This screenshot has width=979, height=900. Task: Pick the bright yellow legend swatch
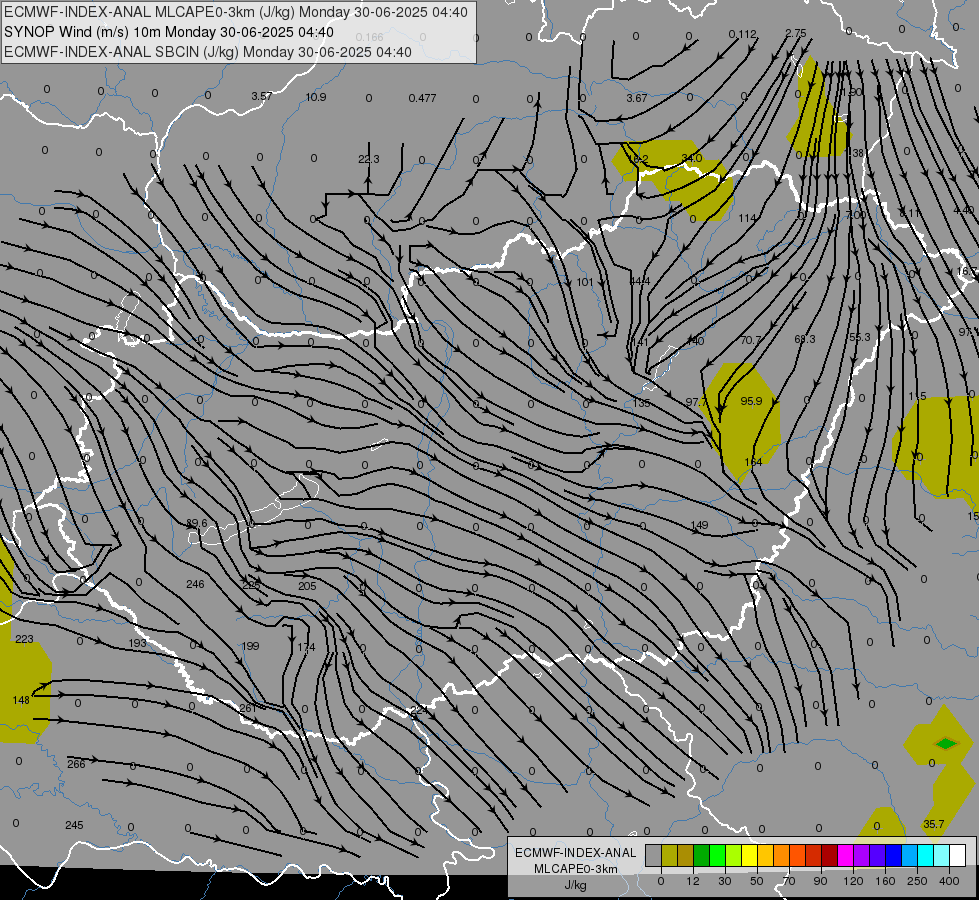click(x=749, y=855)
